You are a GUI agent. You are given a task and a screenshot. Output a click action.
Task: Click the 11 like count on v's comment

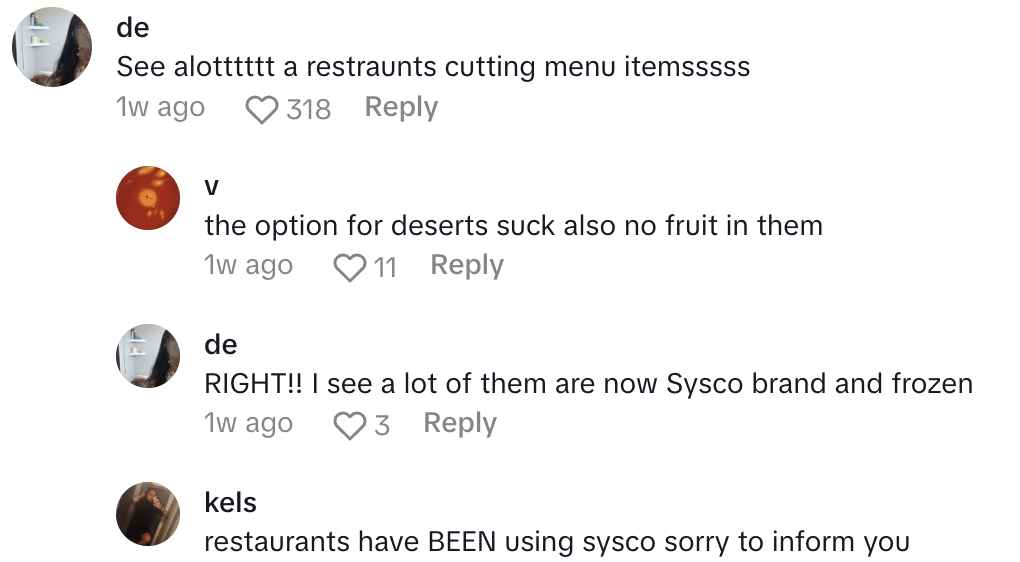coord(385,267)
